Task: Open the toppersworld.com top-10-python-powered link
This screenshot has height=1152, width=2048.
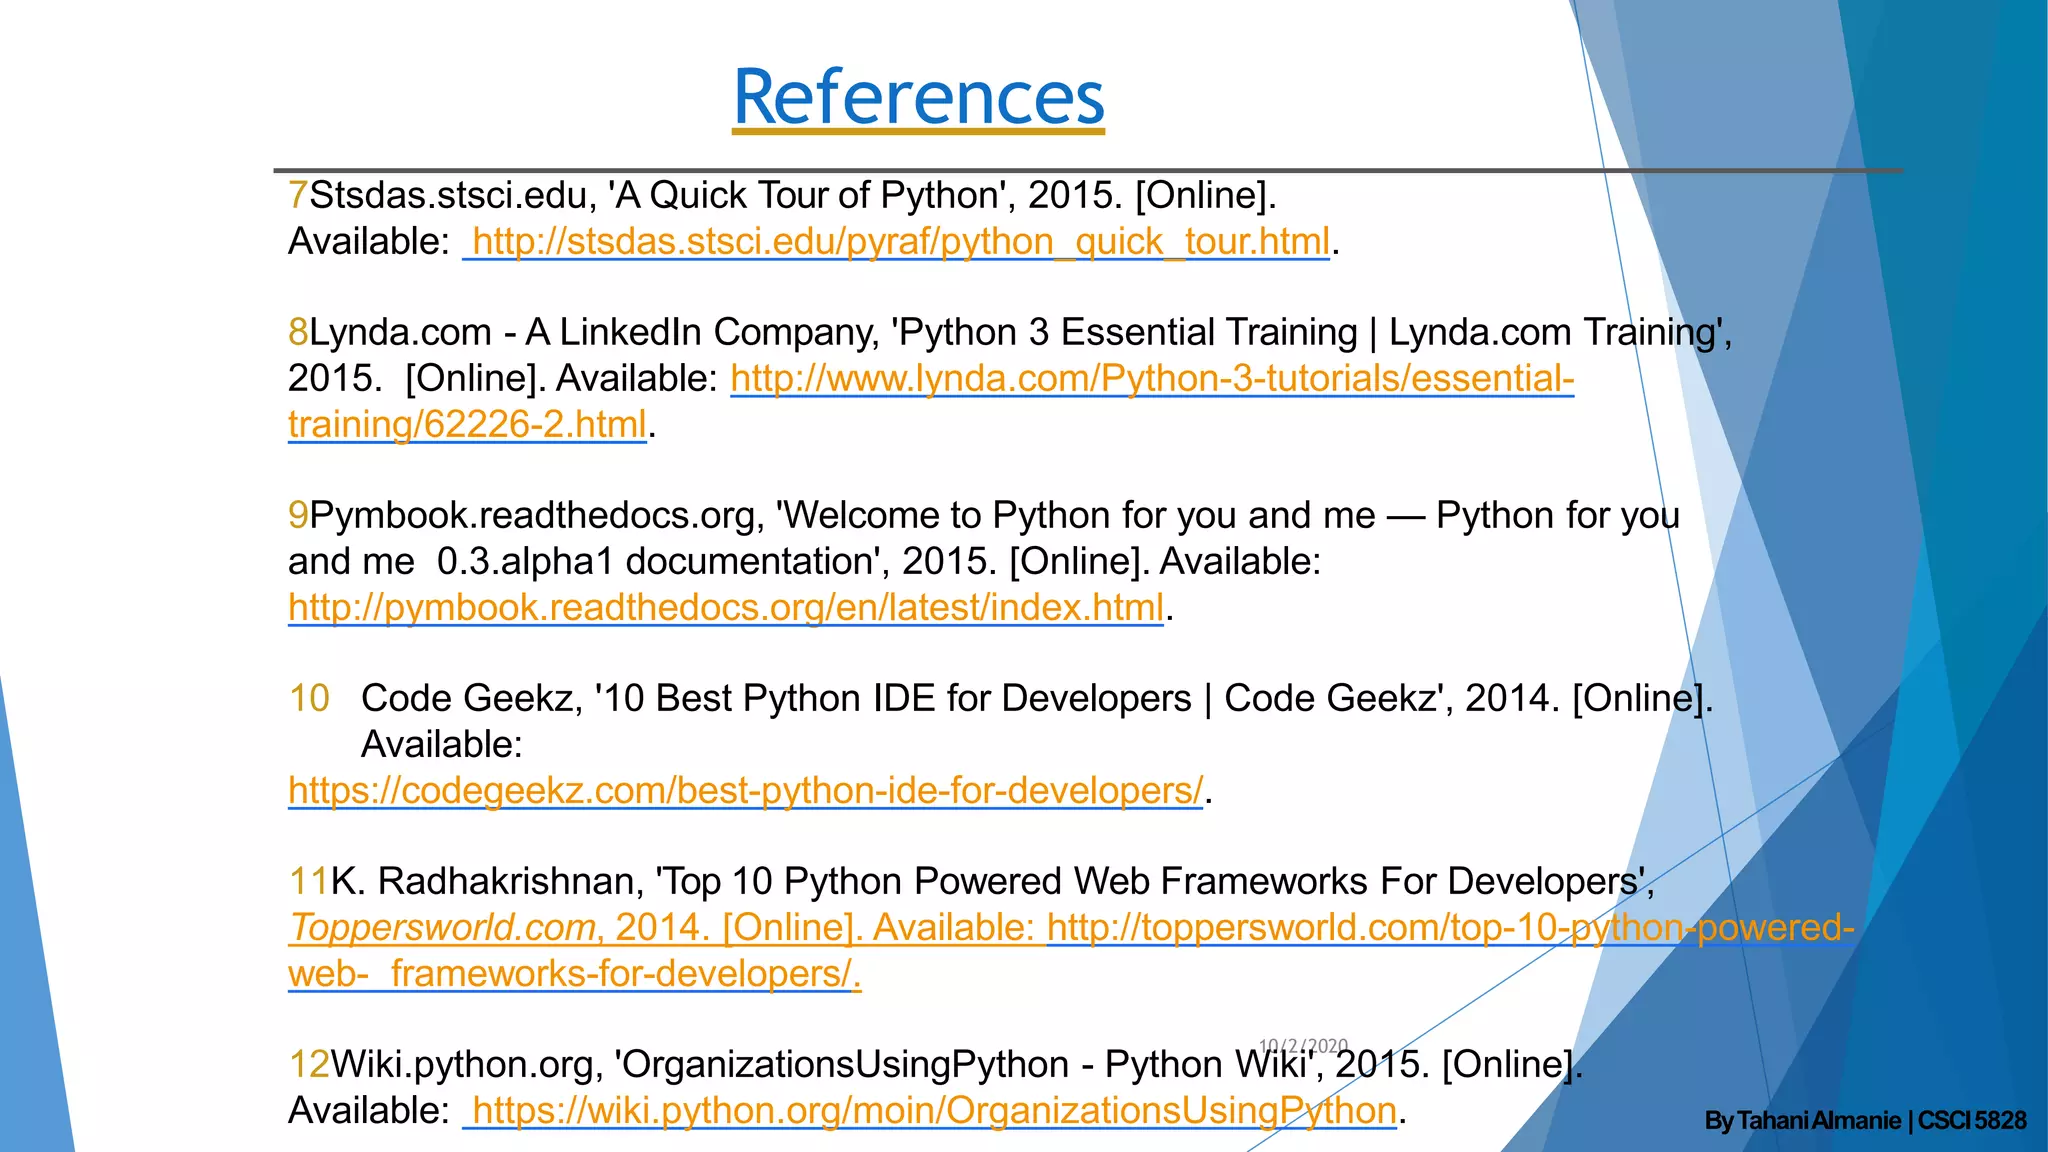Action: (x=1450, y=927)
